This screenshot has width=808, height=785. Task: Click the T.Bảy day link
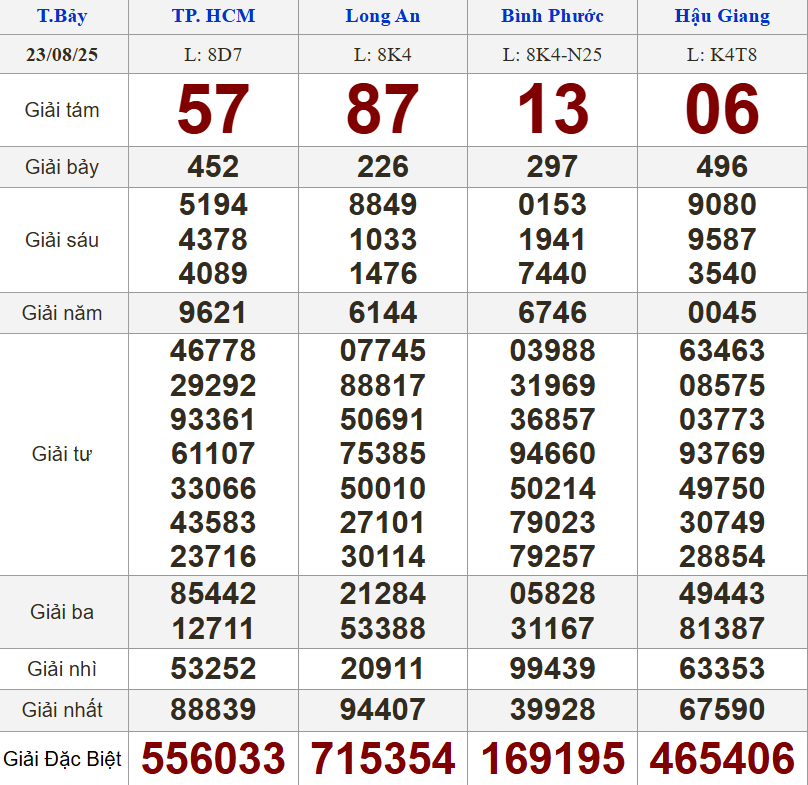pos(62,16)
